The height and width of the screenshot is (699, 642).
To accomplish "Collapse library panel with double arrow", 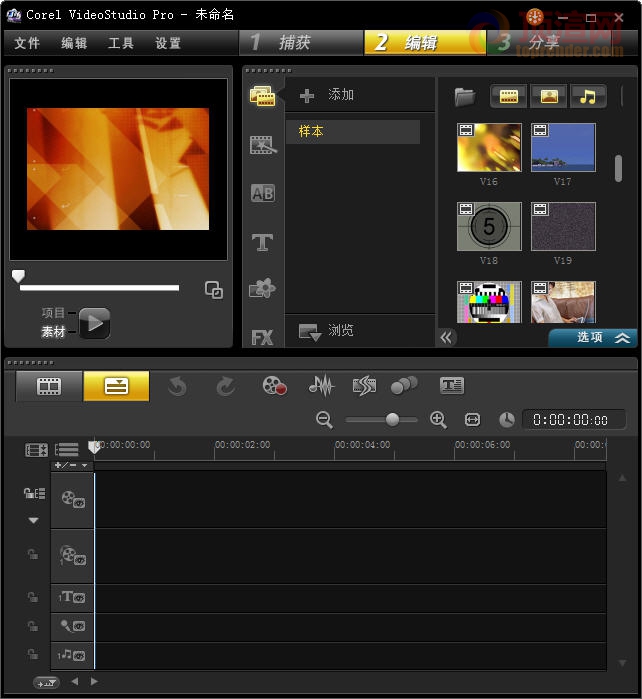I will (446, 337).
